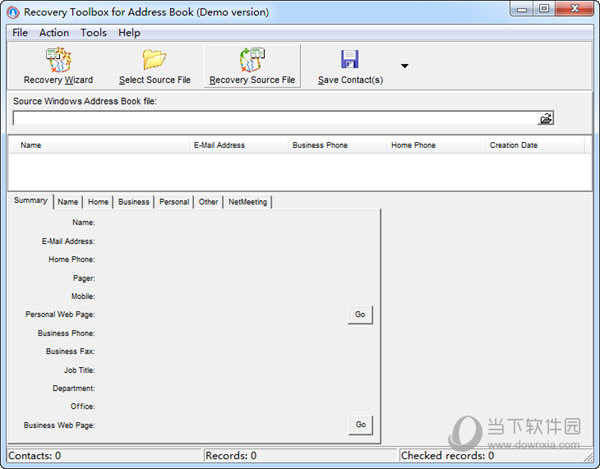Focus the Source Windows Address Book file field
600x469 pixels.
[275, 119]
